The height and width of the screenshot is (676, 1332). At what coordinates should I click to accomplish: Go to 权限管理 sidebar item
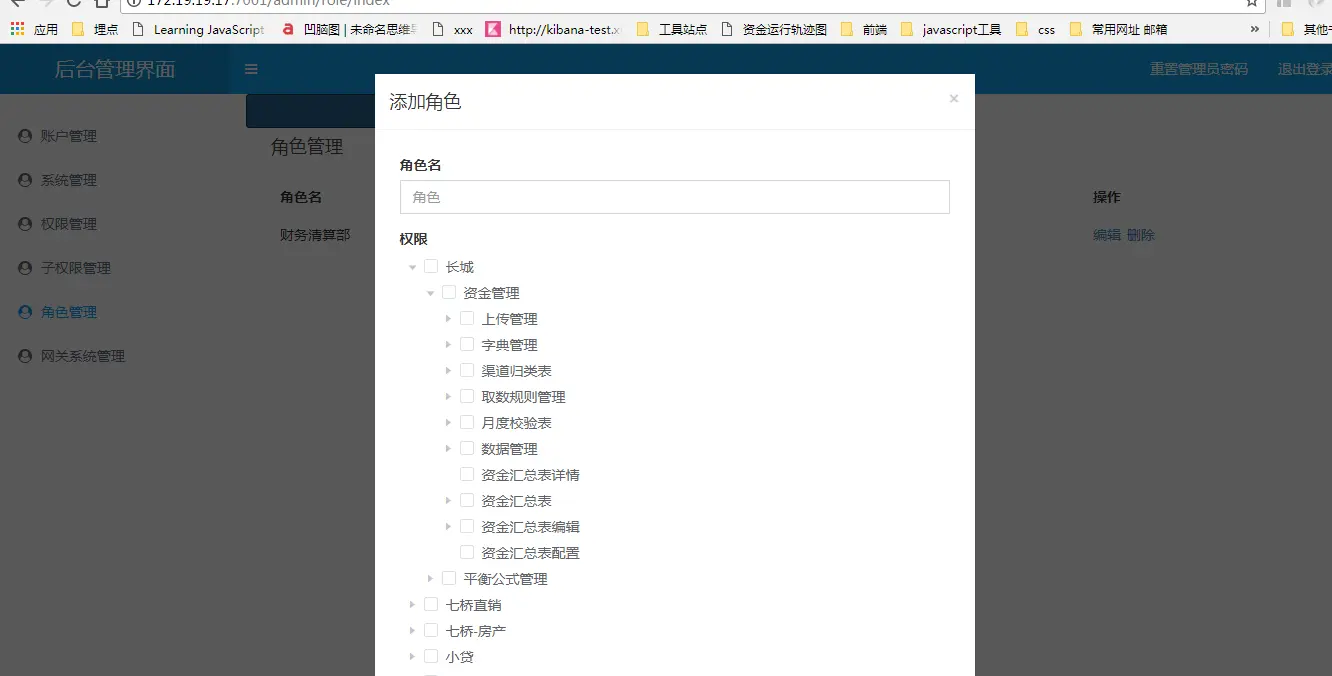pos(69,224)
